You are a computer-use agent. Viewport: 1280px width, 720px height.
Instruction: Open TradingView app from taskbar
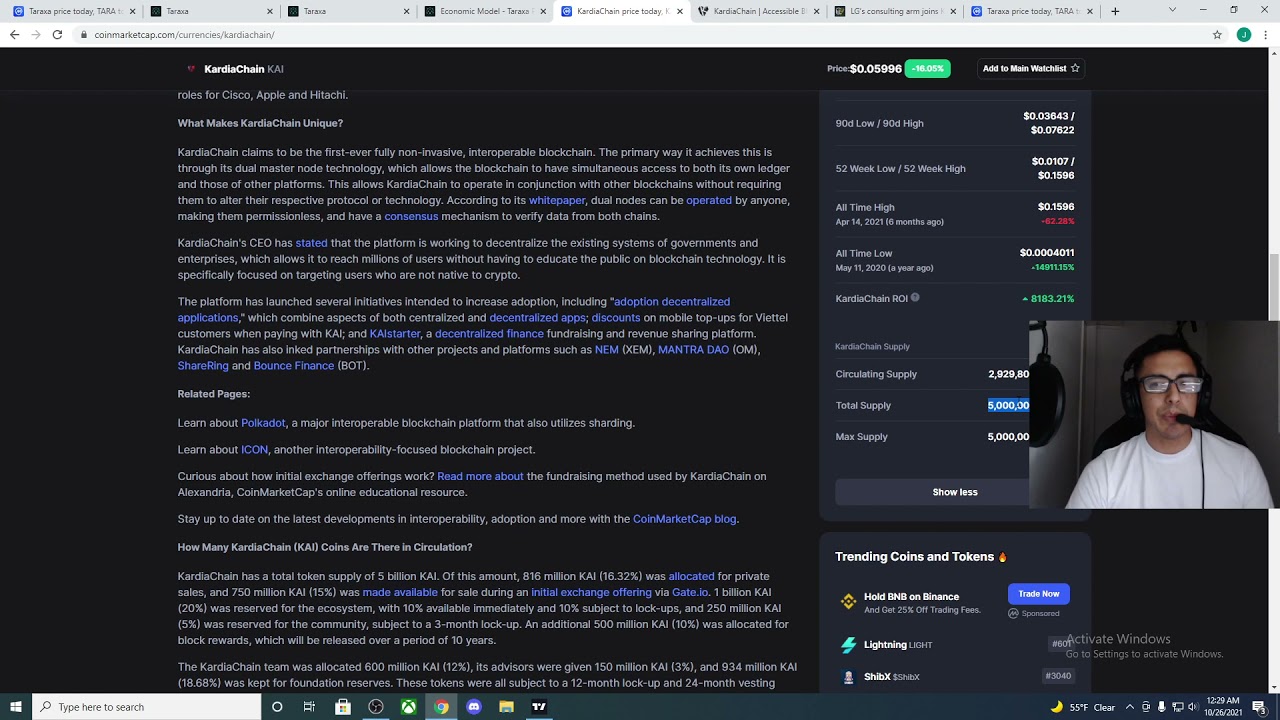pyautogui.click(x=539, y=707)
